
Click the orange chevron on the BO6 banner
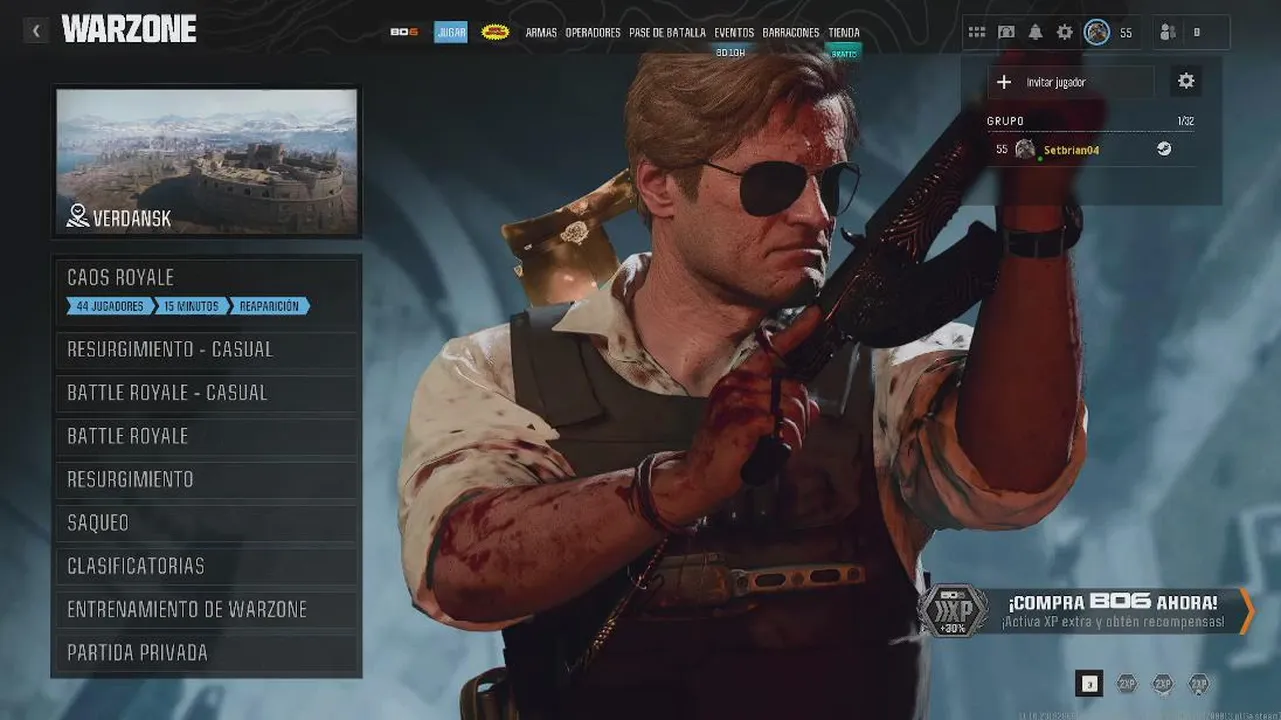coord(1246,610)
